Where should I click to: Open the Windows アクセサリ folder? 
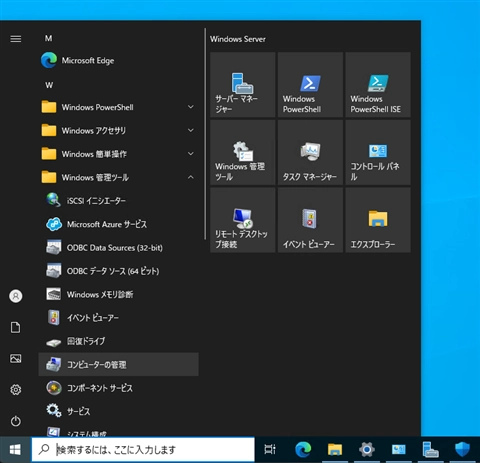point(119,131)
